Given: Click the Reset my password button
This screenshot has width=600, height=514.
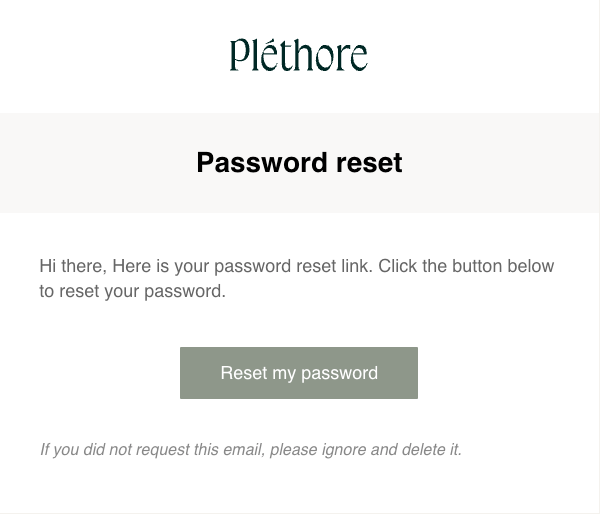Looking at the screenshot, I should tap(299, 373).
